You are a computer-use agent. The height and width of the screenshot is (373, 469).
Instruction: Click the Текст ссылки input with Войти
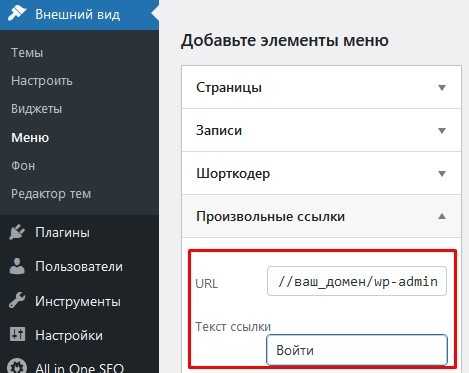pyautogui.click(x=357, y=350)
